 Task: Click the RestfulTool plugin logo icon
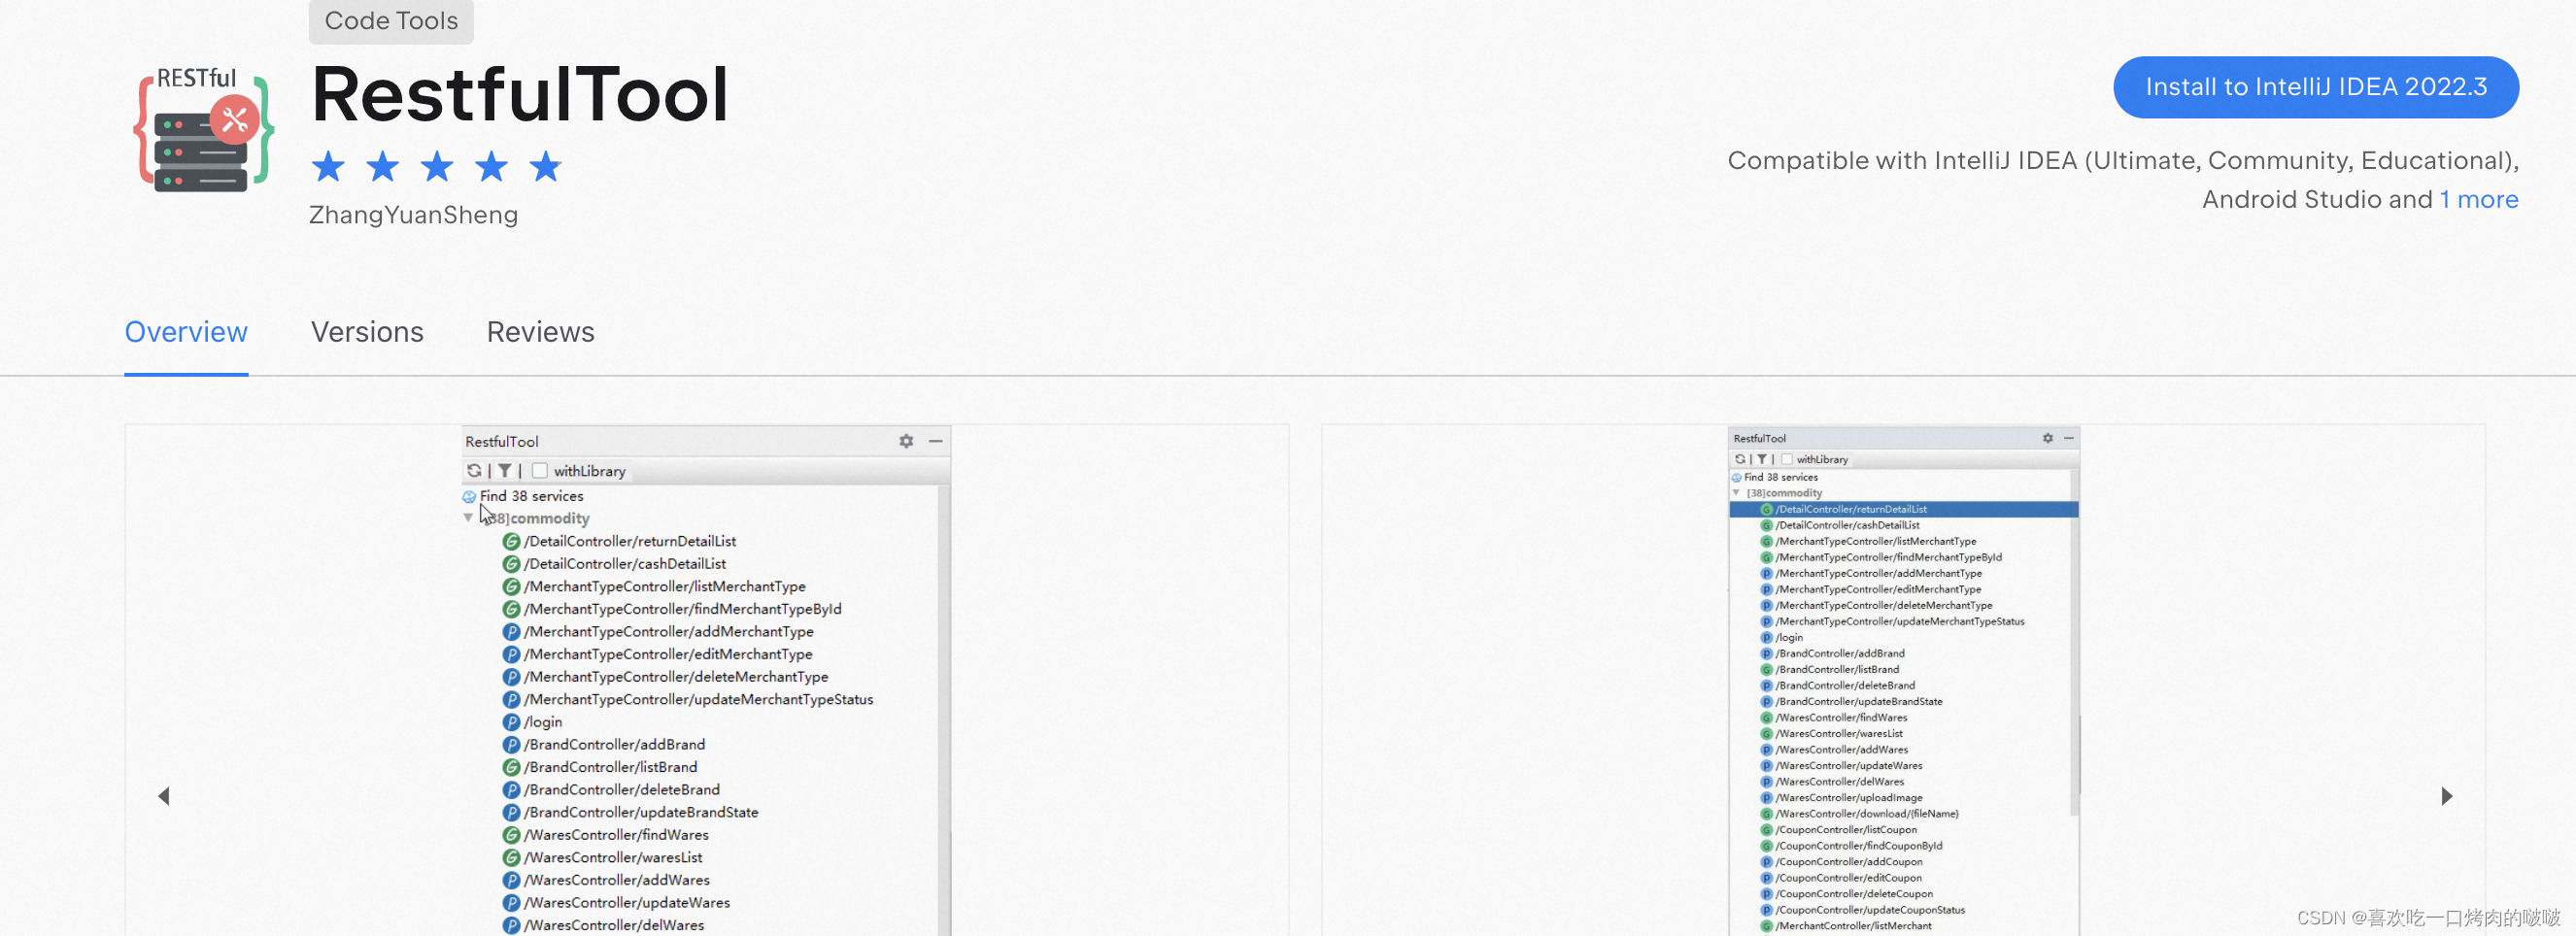(x=204, y=129)
